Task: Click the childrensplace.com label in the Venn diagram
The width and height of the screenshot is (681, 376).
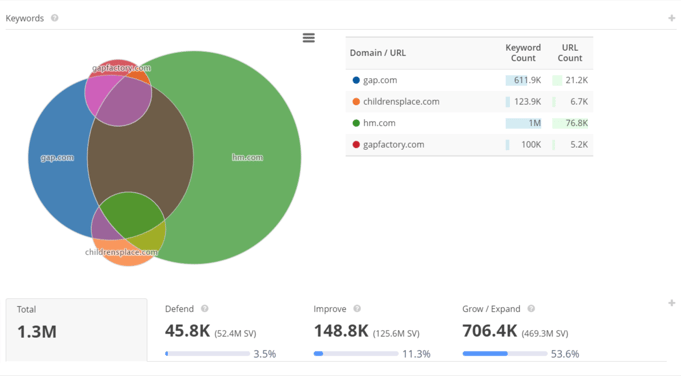Action: (x=121, y=252)
